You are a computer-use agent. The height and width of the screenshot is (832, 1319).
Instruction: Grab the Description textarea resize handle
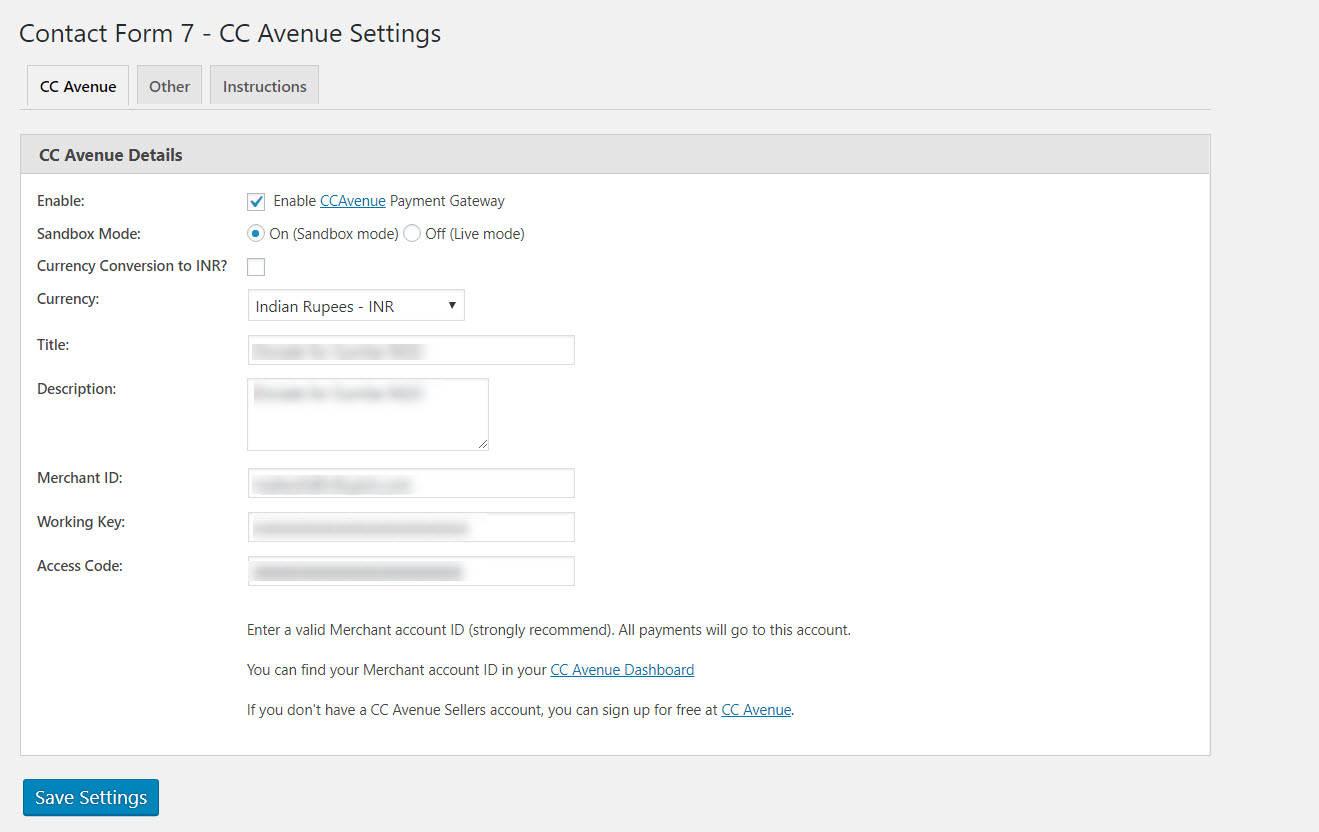(483, 444)
